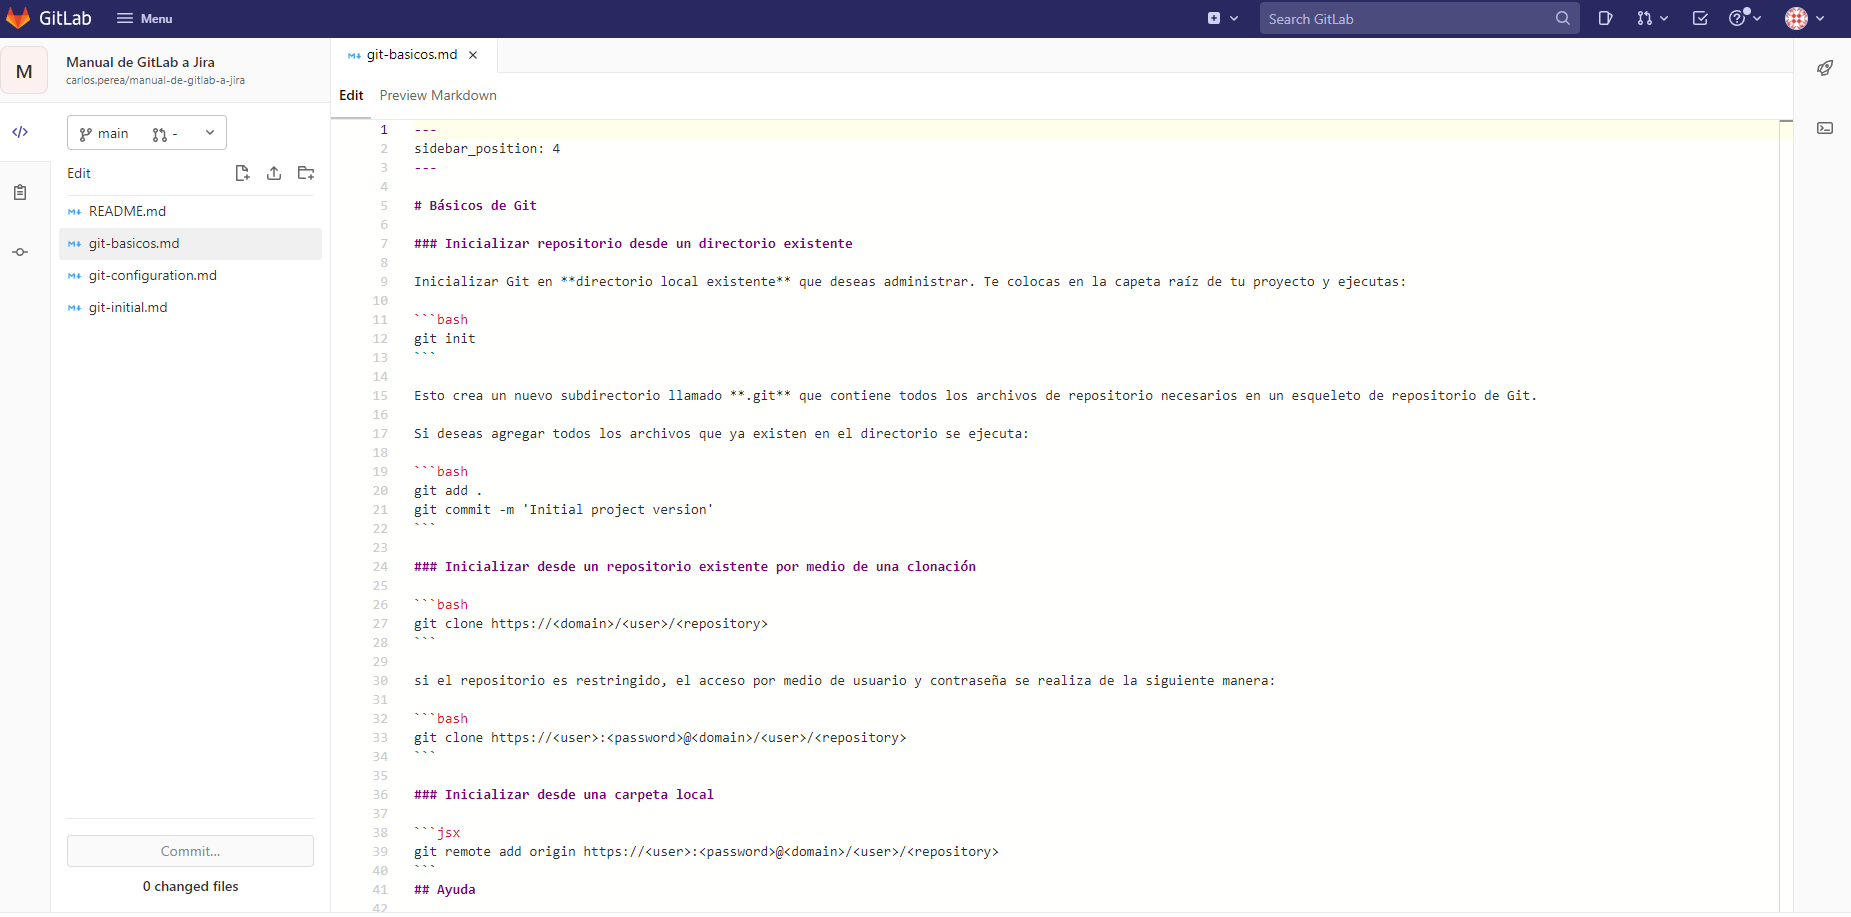Image resolution: width=1851 pixels, height=917 pixels.
Task: Open the To-Do list icon
Action: [1700, 18]
